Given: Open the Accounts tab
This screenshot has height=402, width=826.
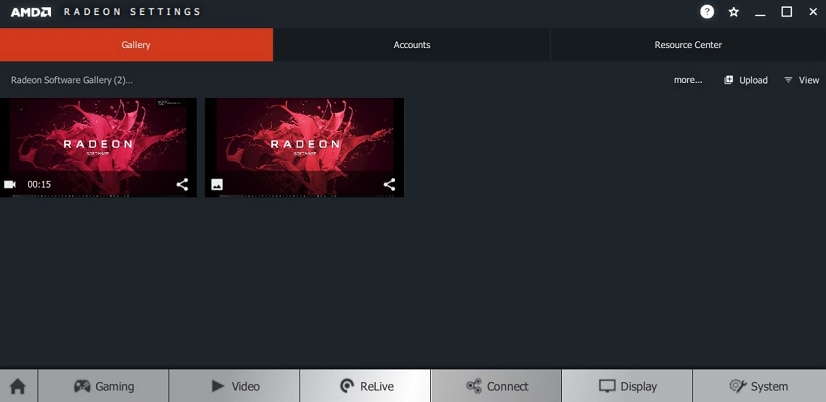Looking at the screenshot, I should 412,45.
